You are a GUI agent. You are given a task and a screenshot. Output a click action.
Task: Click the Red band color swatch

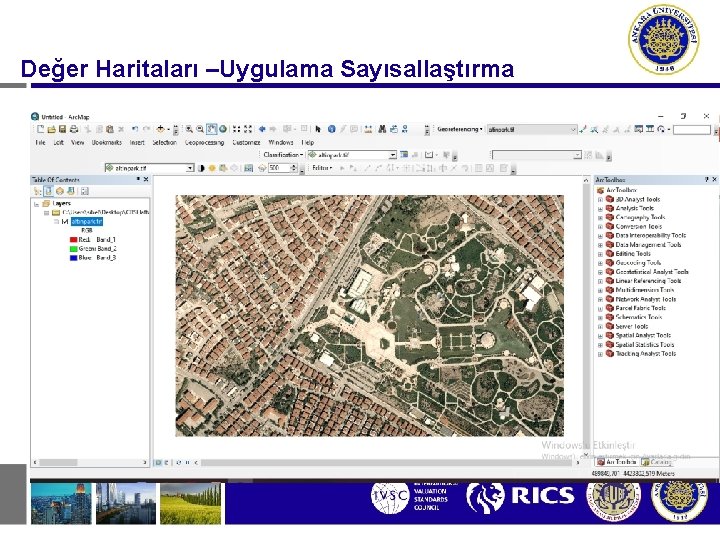[x=73, y=240]
